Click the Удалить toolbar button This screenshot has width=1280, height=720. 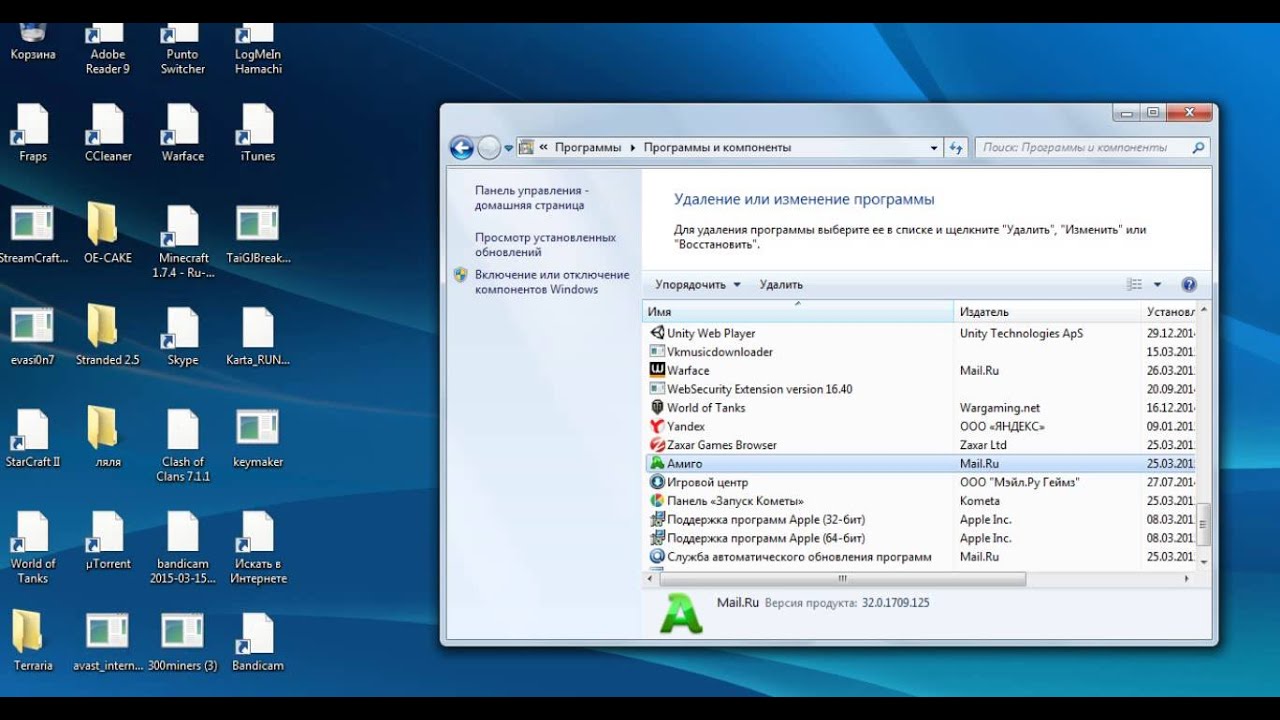(x=781, y=284)
